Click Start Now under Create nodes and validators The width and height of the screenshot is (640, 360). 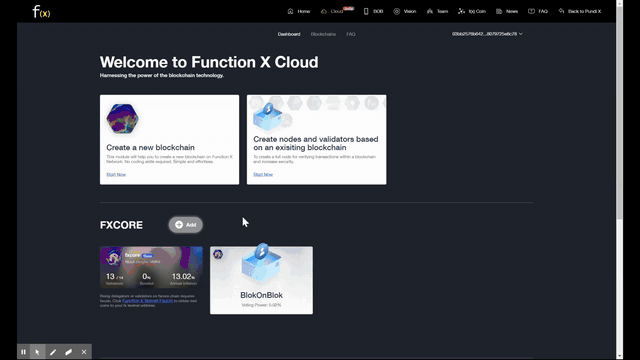pos(263,175)
